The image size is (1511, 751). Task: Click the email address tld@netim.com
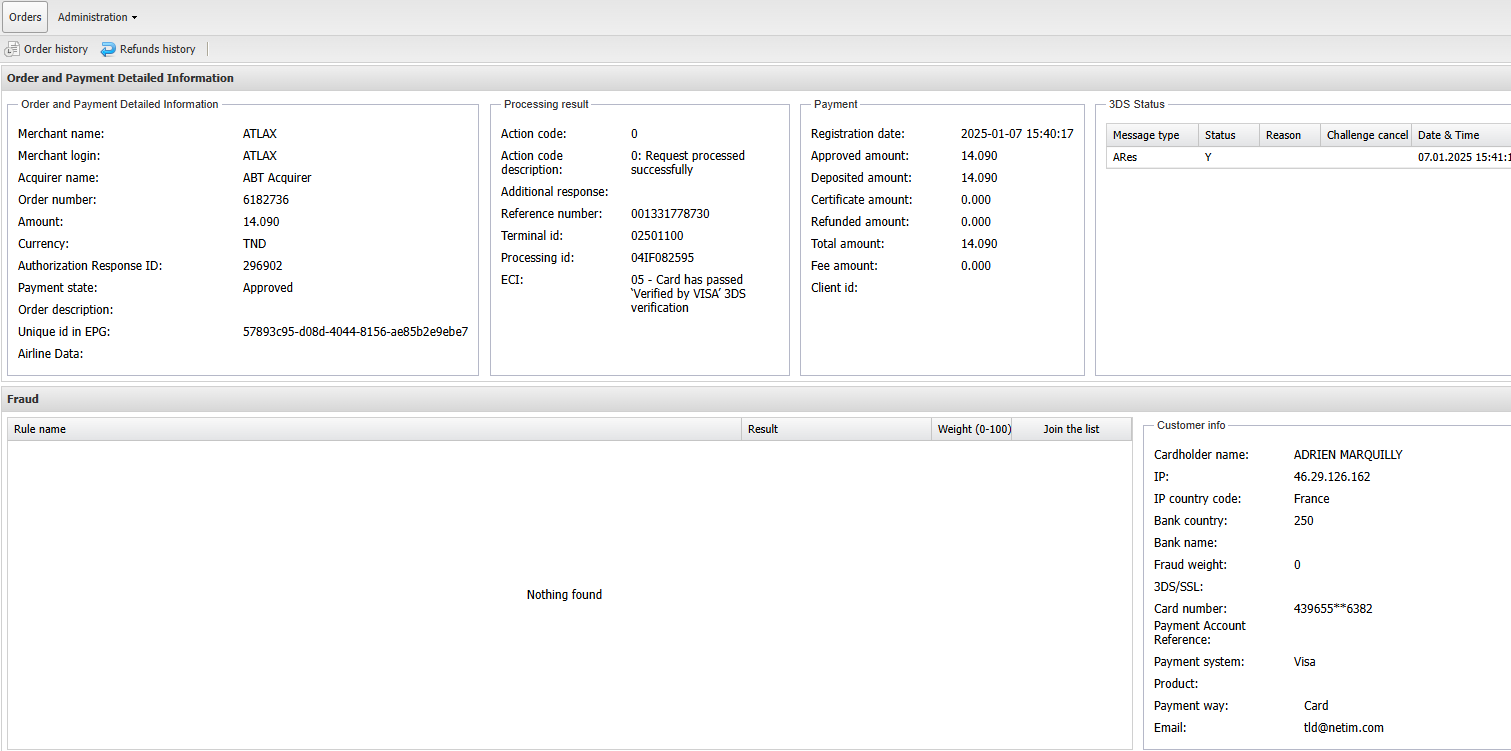tap(1343, 728)
